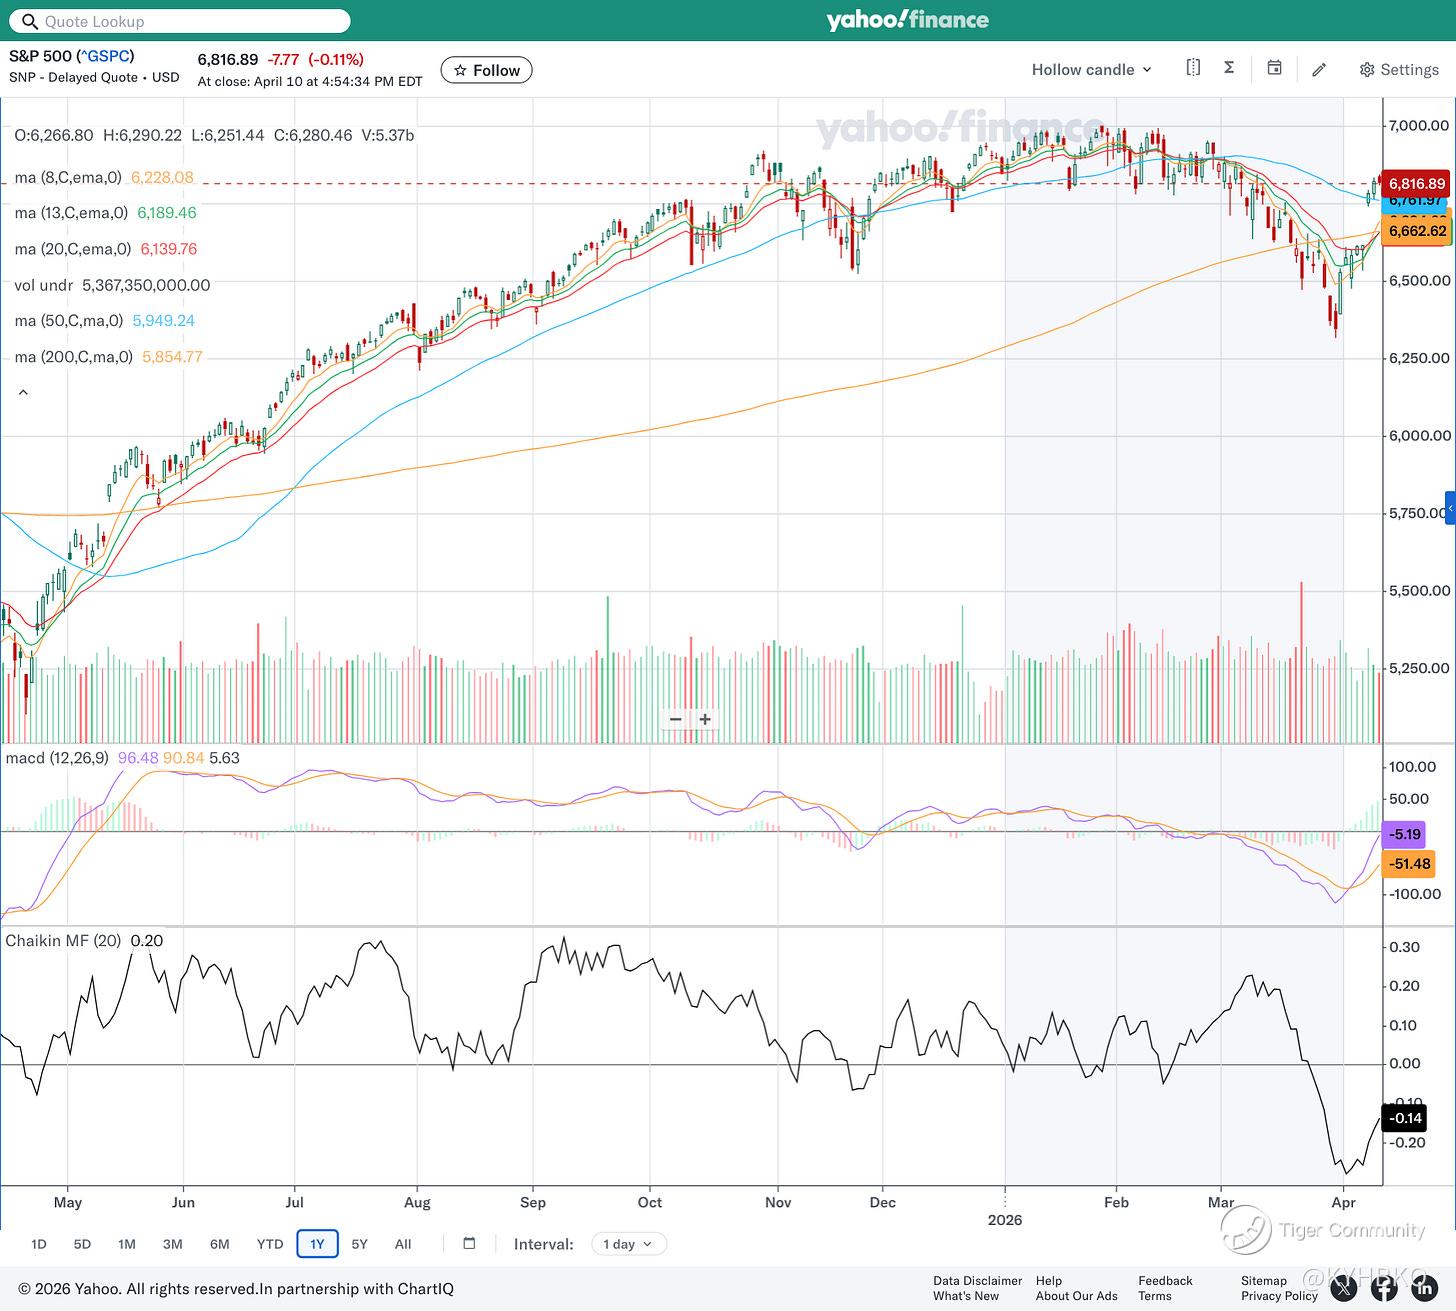Click the 'At close: April 10' timestamp
The image size is (1456, 1311).
click(x=310, y=81)
